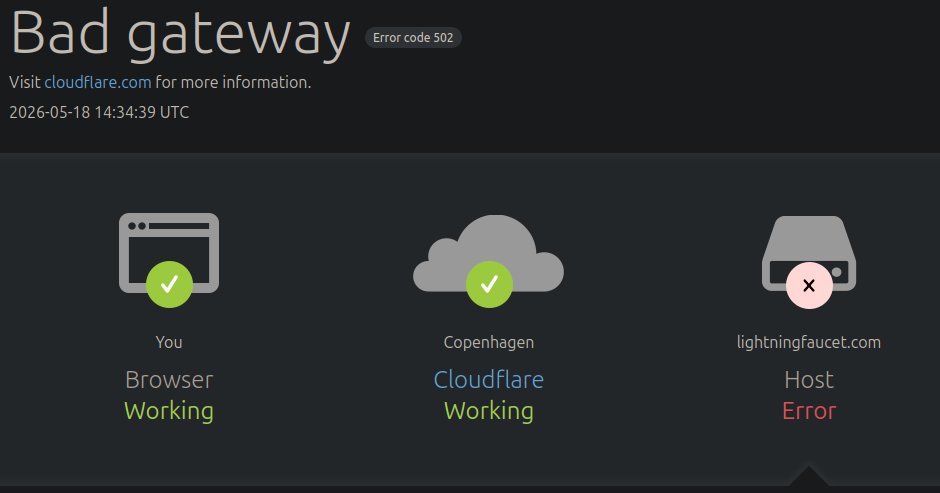940x493 pixels.
Task: Click the 'You' label
Action: 169,342
